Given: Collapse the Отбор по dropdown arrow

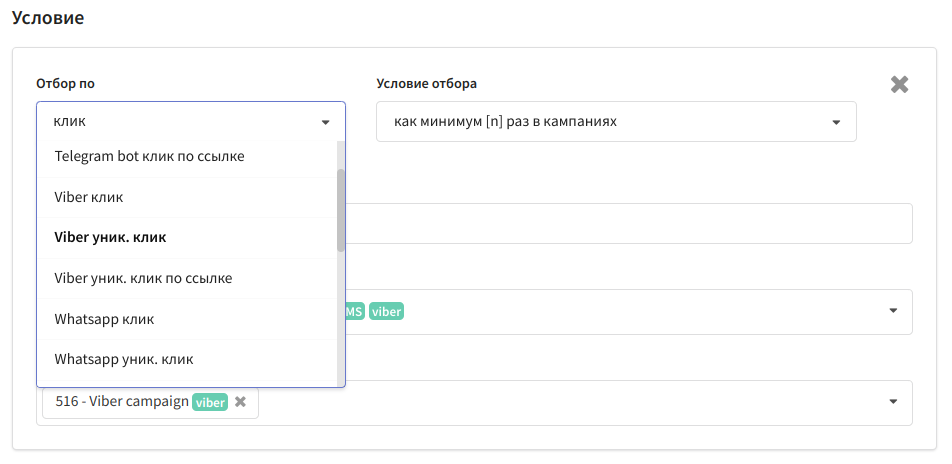Looking at the screenshot, I should point(325,122).
